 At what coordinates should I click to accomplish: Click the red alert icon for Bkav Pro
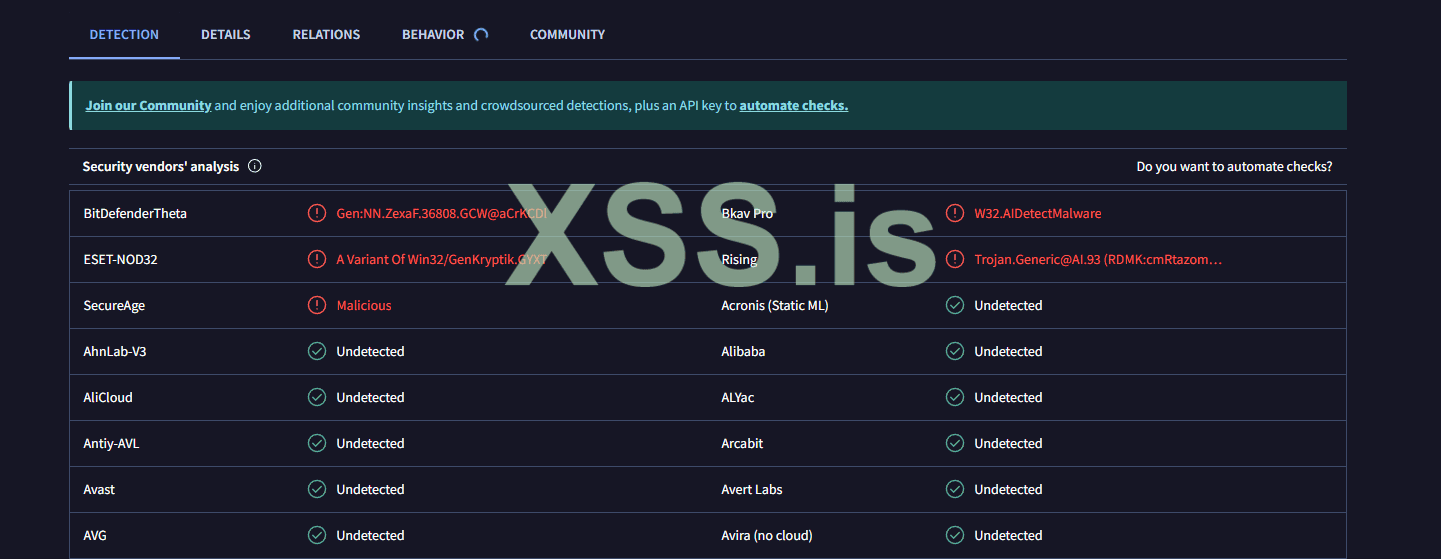click(x=955, y=213)
